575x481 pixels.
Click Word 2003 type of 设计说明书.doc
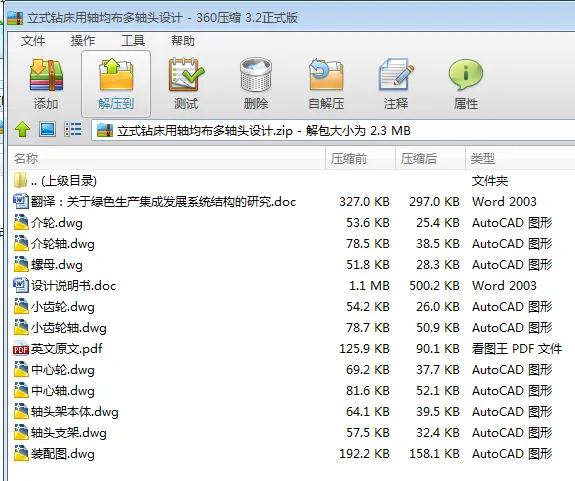504,286
